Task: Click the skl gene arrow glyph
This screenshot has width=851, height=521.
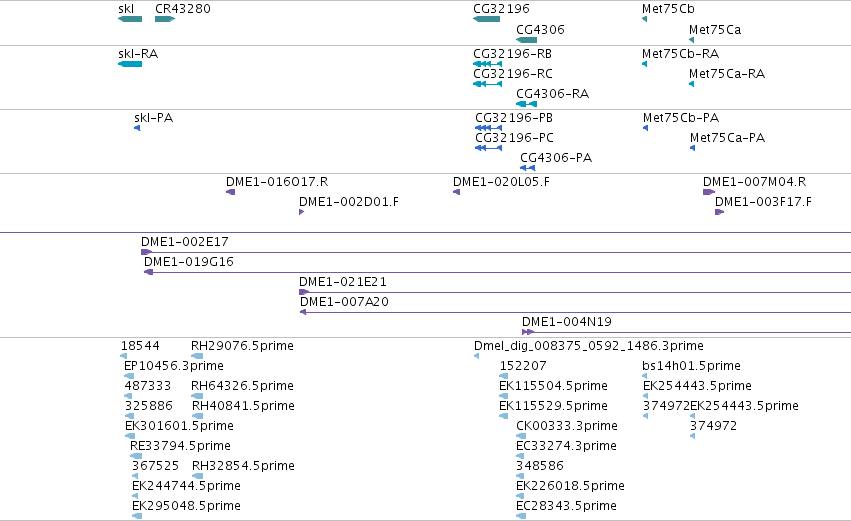Action: coord(130,19)
